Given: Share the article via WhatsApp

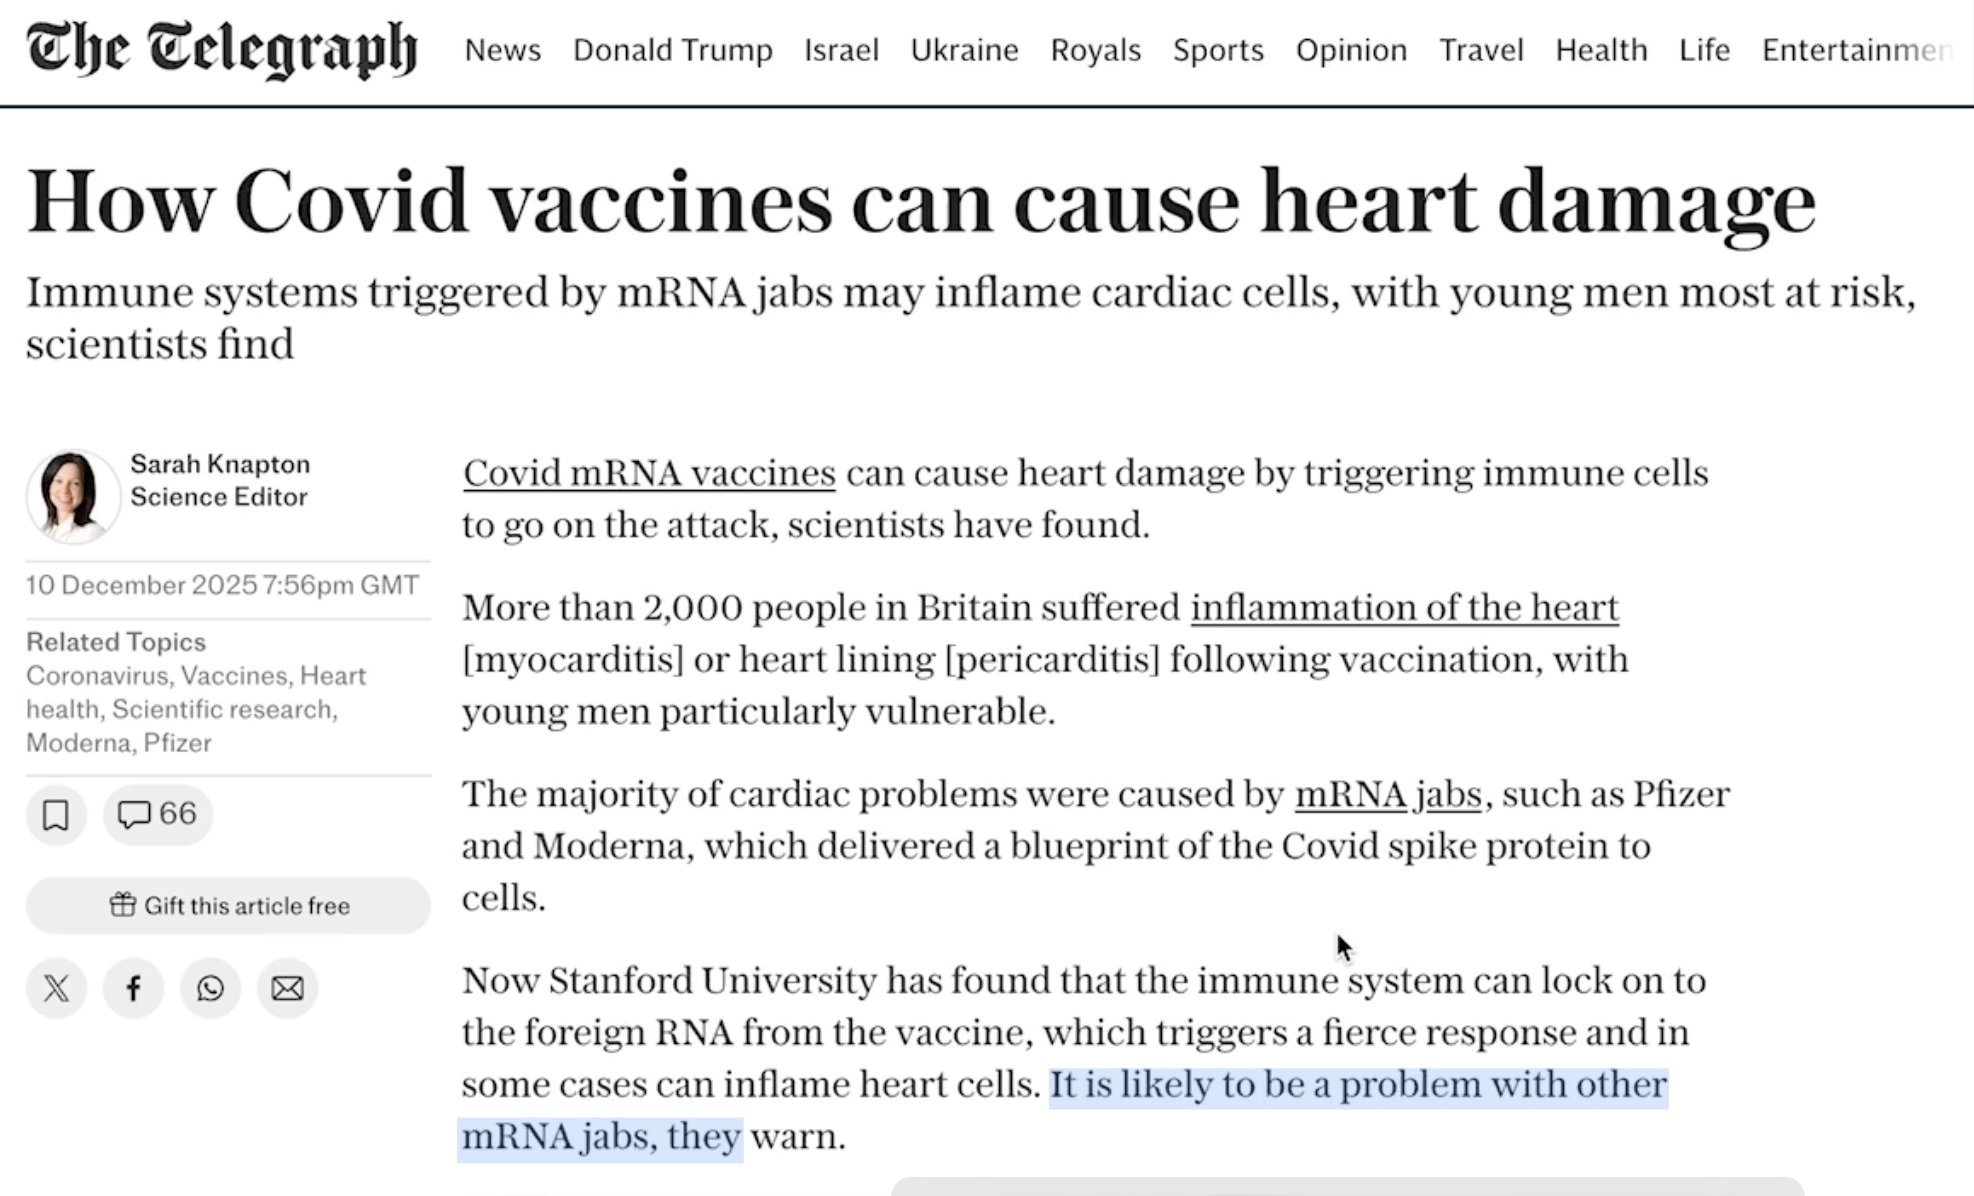Looking at the screenshot, I should (210, 989).
